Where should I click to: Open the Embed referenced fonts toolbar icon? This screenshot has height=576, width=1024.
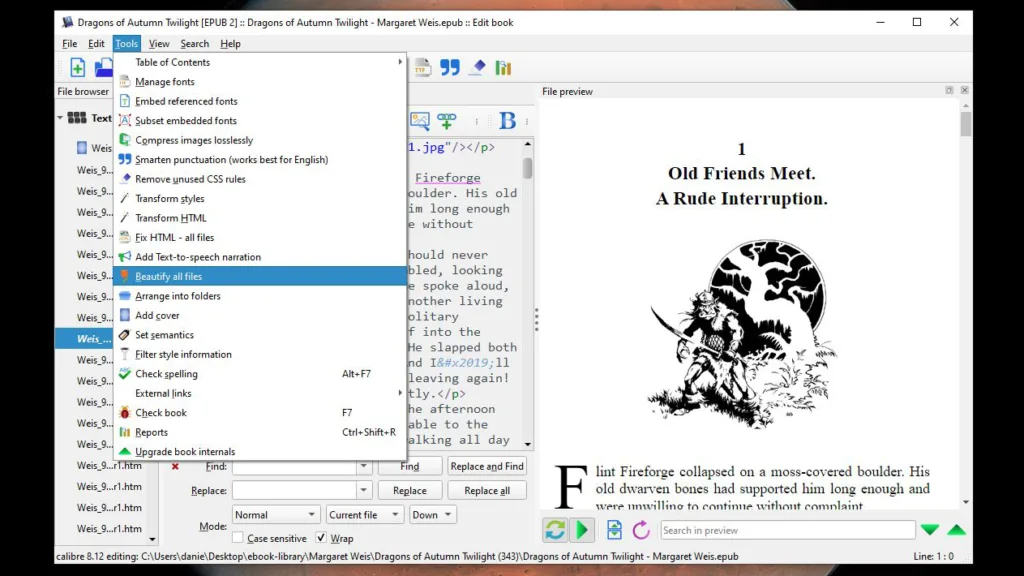click(421, 67)
